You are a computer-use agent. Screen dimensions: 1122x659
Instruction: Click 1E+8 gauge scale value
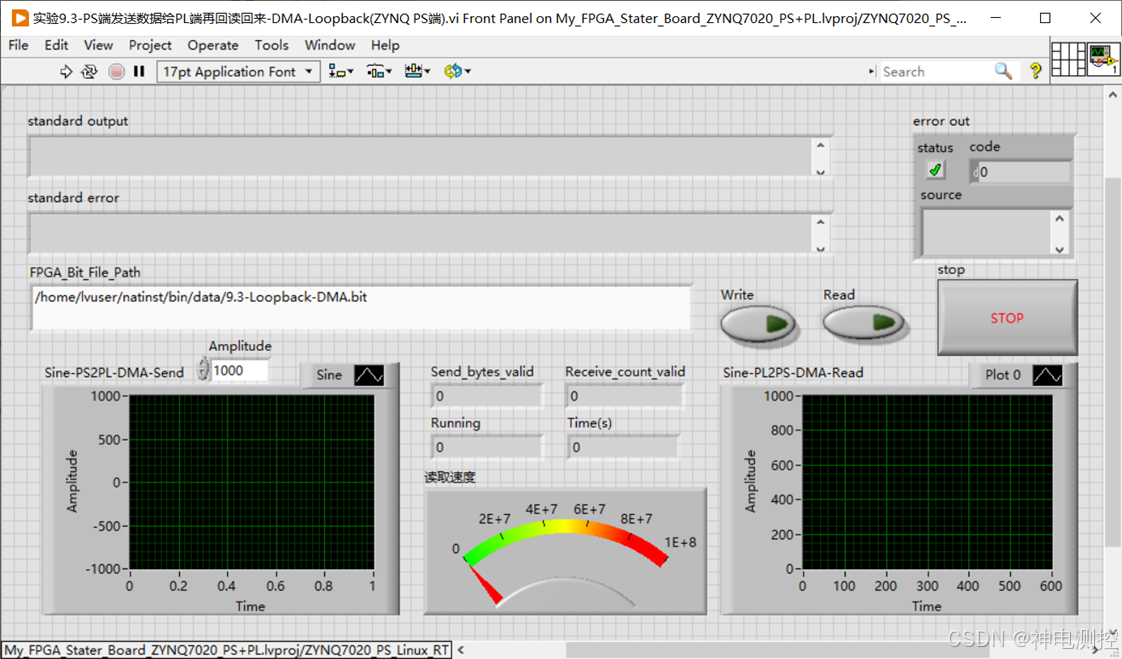pos(680,542)
